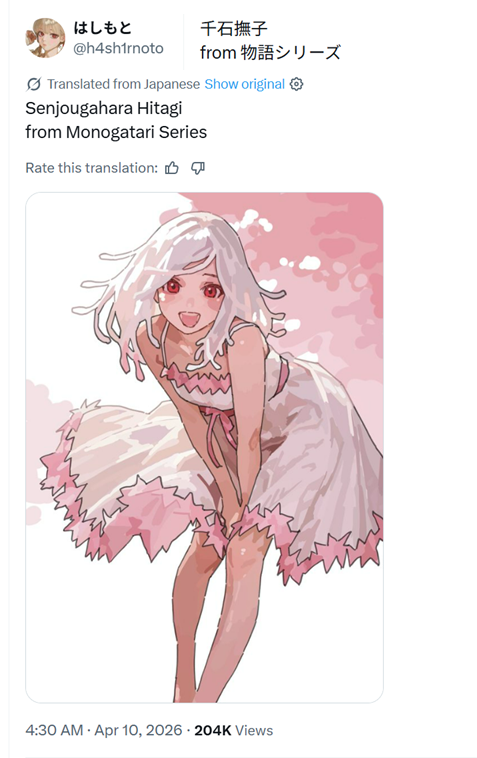Select the from 物語シリーズ line

(x=271, y=52)
